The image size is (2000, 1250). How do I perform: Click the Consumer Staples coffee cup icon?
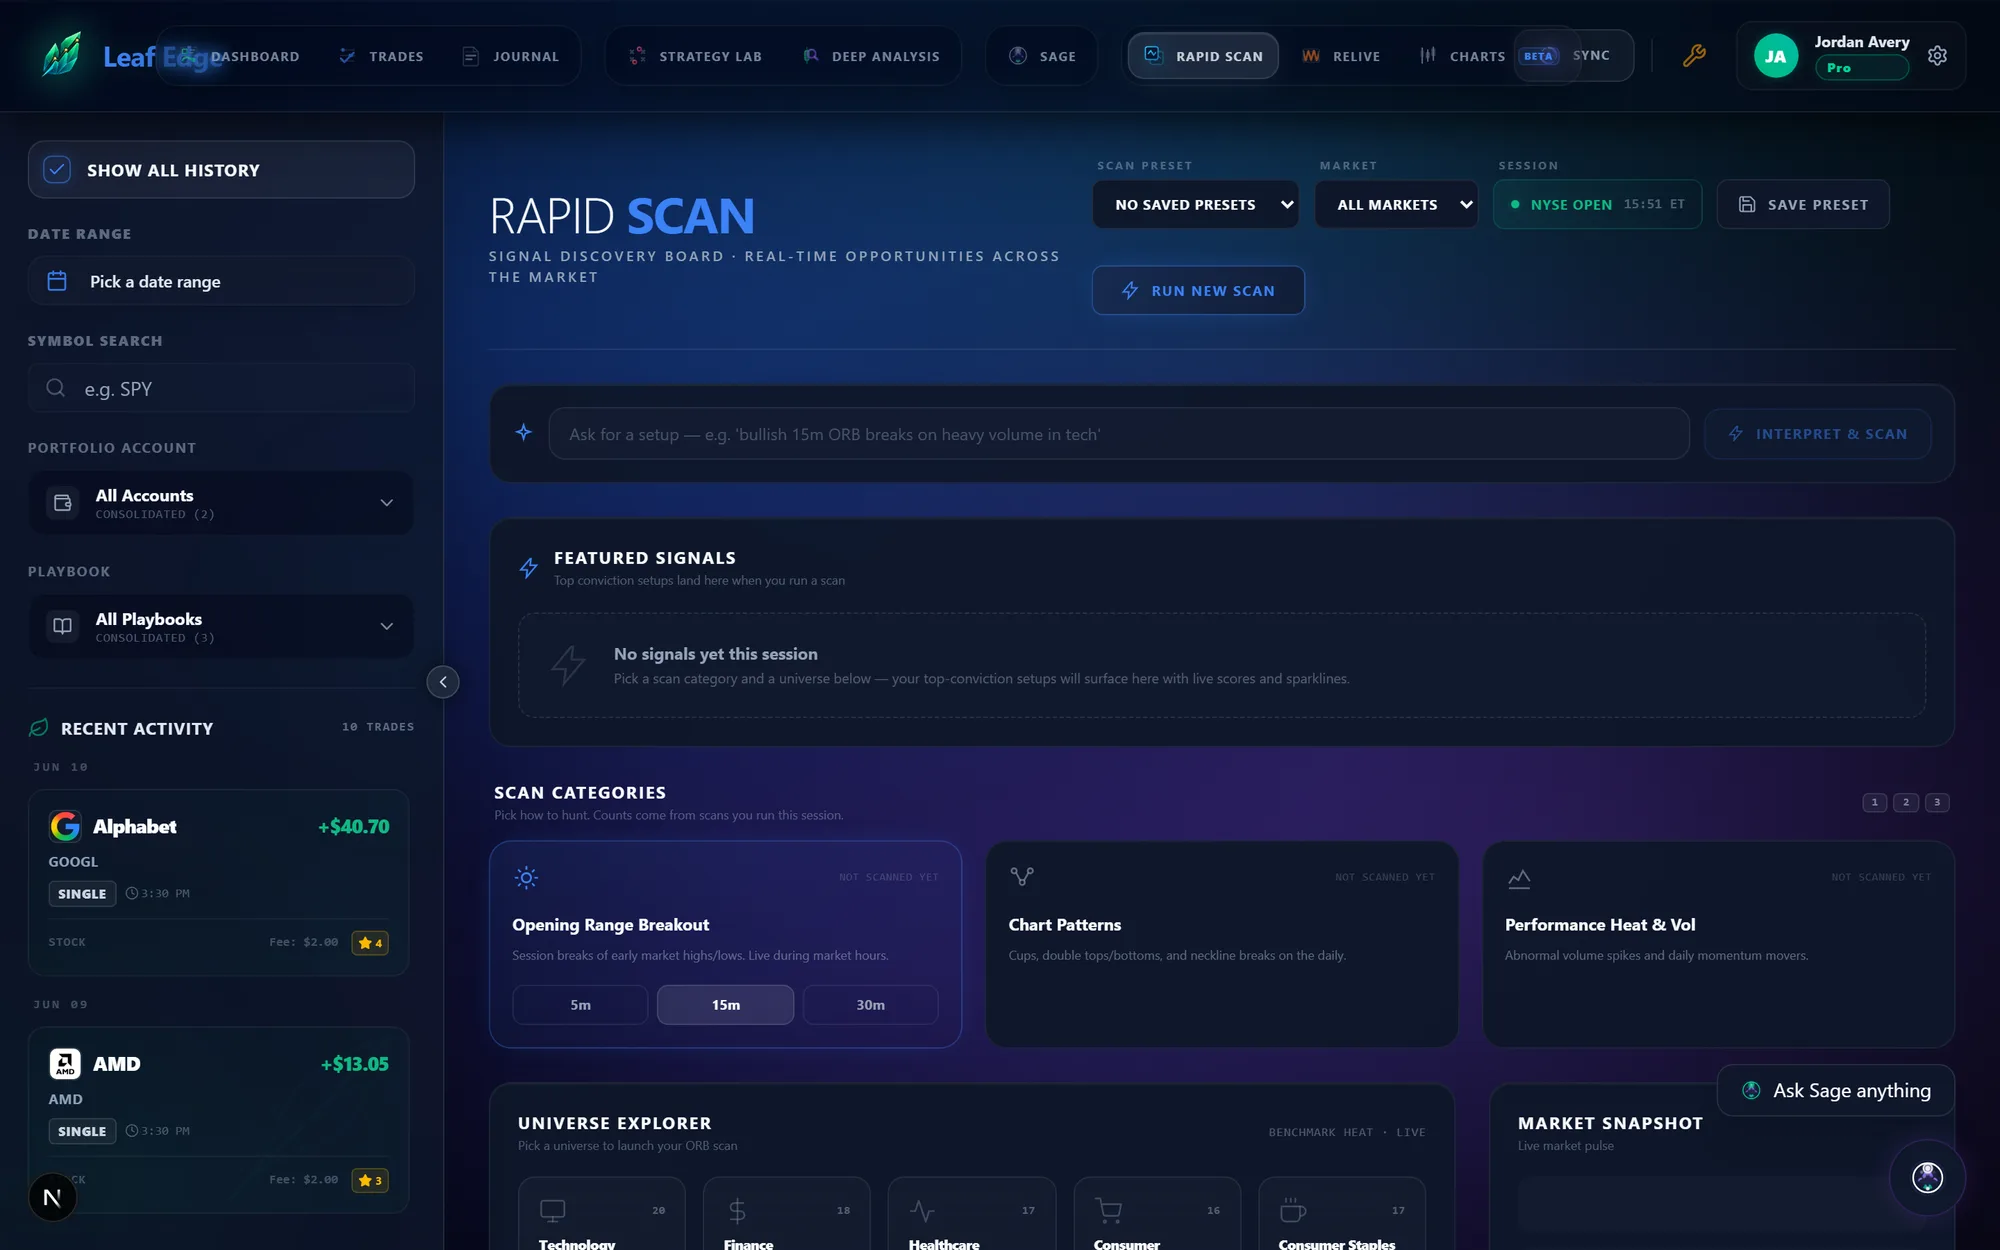tap(1293, 1210)
